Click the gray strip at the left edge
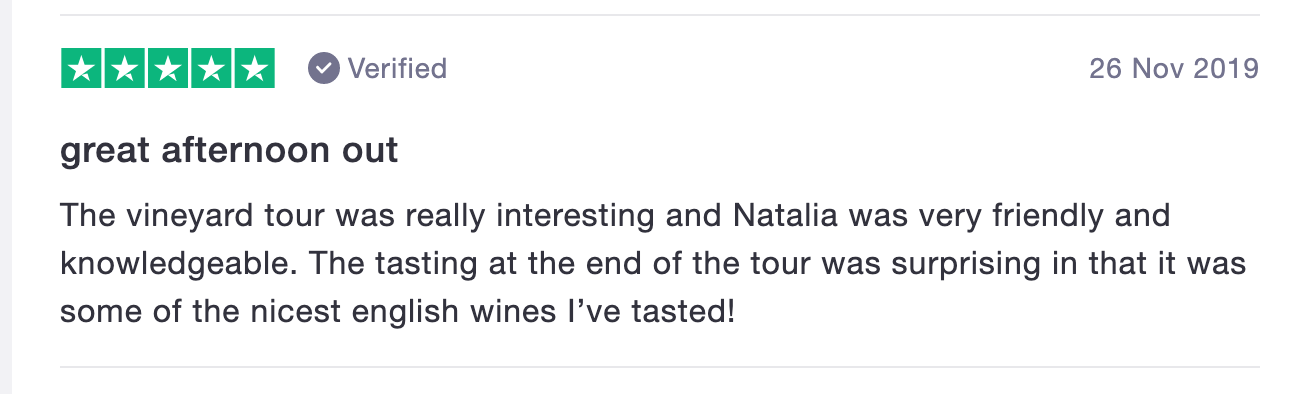The width and height of the screenshot is (1308, 394). [x=5, y=197]
